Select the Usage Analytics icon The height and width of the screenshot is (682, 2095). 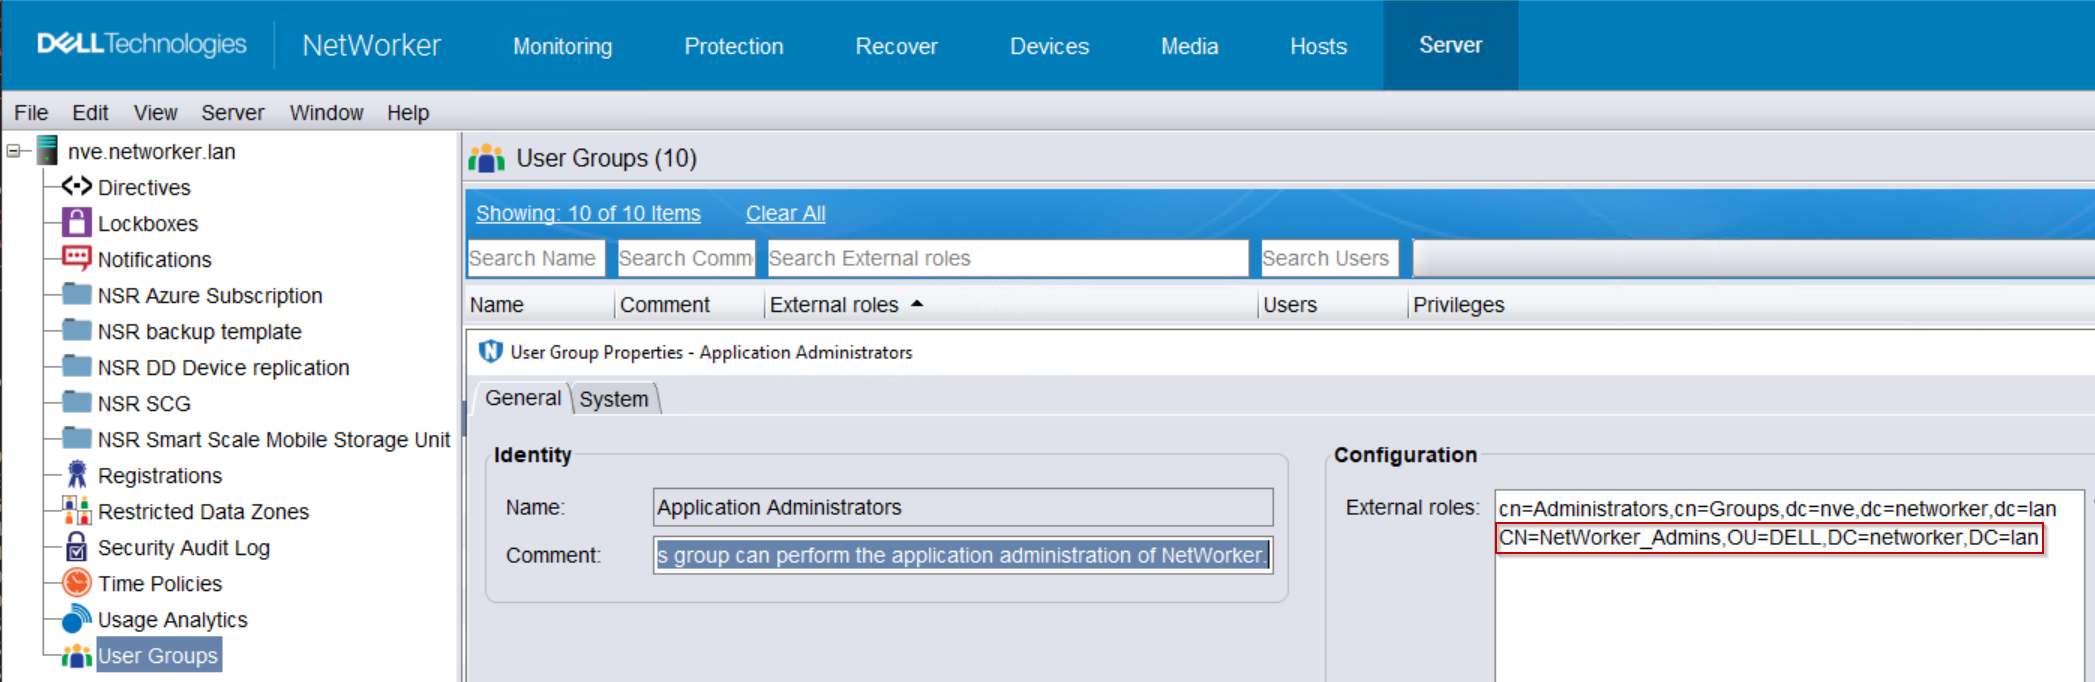76,619
